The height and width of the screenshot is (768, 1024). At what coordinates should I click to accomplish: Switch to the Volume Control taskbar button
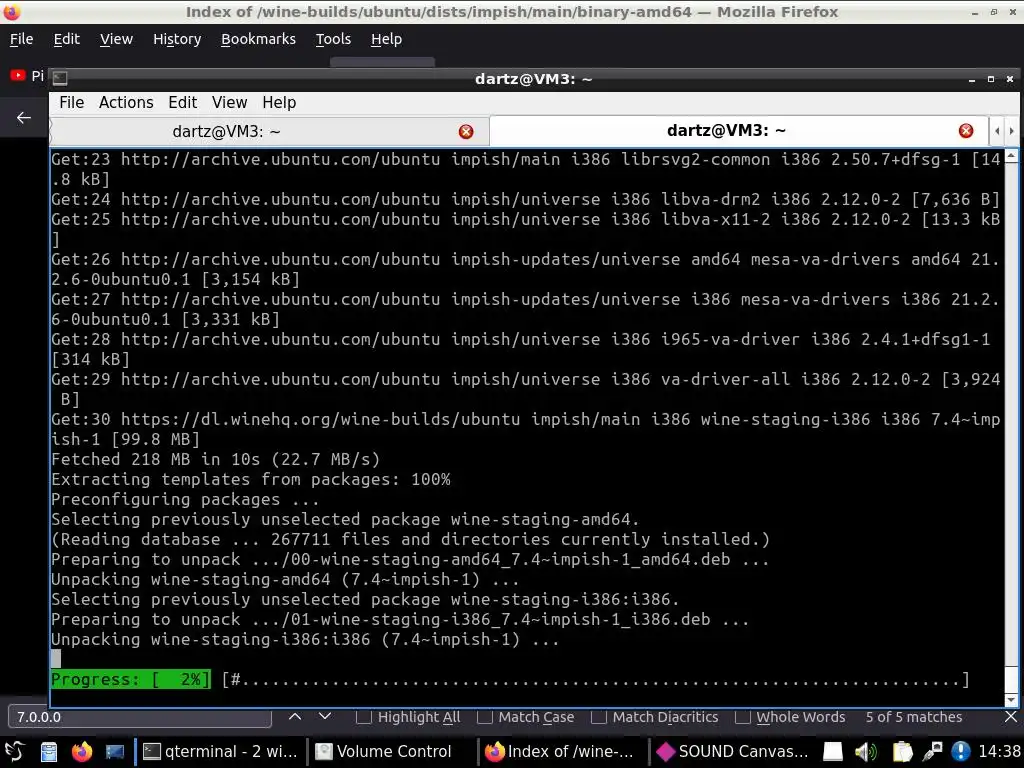pyautogui.click(x=392, y=752)
